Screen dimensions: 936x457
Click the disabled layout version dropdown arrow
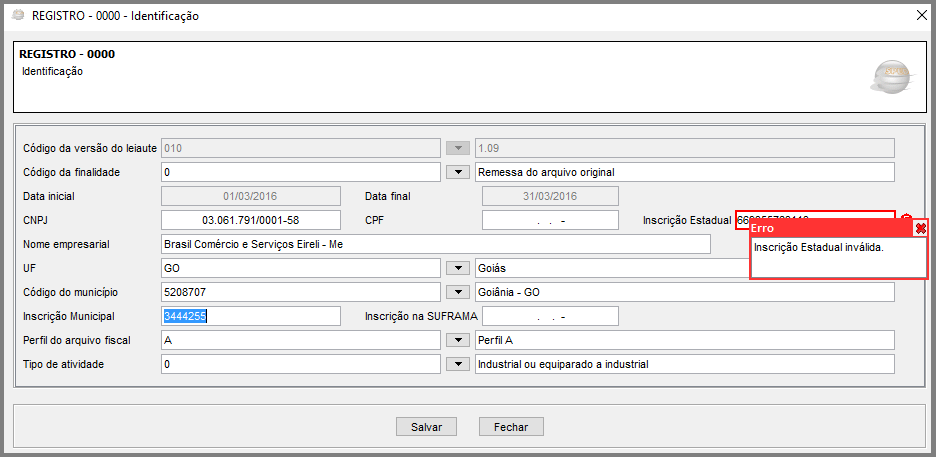[x=457, y=148]
